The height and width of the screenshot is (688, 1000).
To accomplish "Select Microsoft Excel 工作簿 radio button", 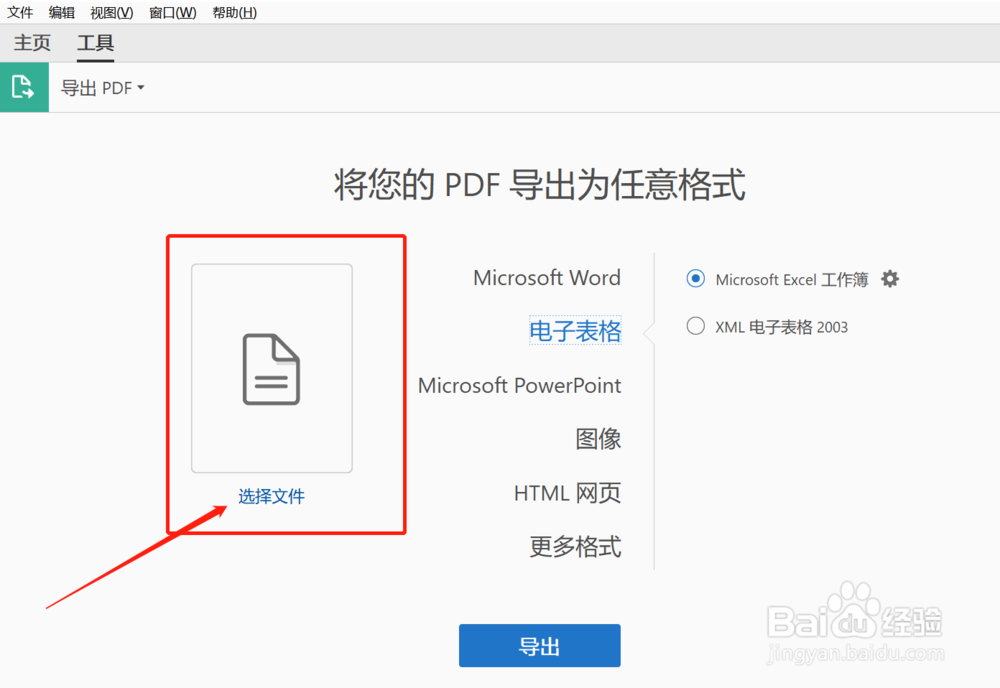I will pyautogui.click(x=695, y=280).
